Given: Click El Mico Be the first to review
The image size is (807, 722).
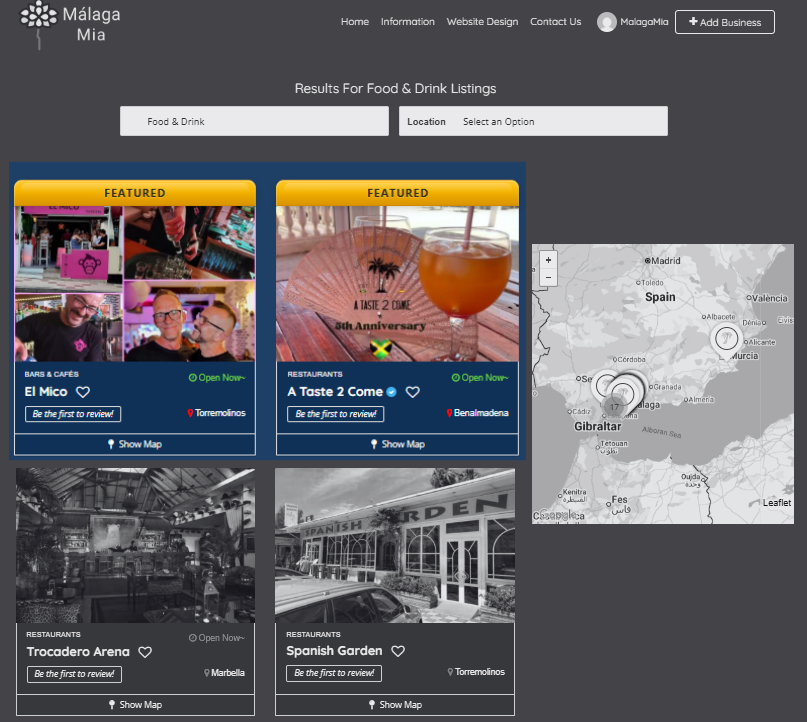Looking at the screenshot, I should [x=73, y=414].
